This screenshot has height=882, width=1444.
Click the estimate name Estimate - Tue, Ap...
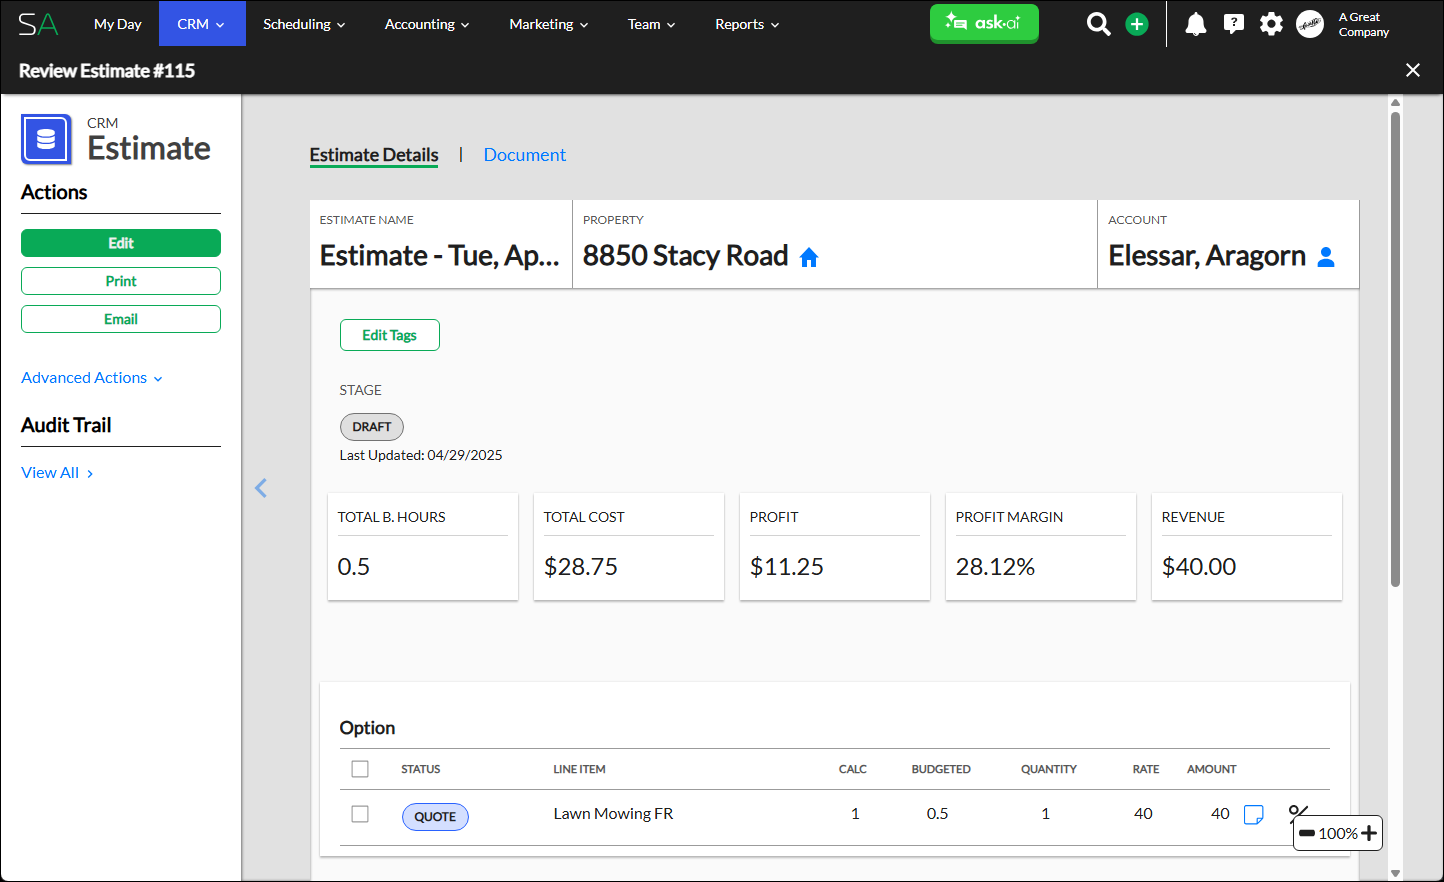(x=439, y=256)
